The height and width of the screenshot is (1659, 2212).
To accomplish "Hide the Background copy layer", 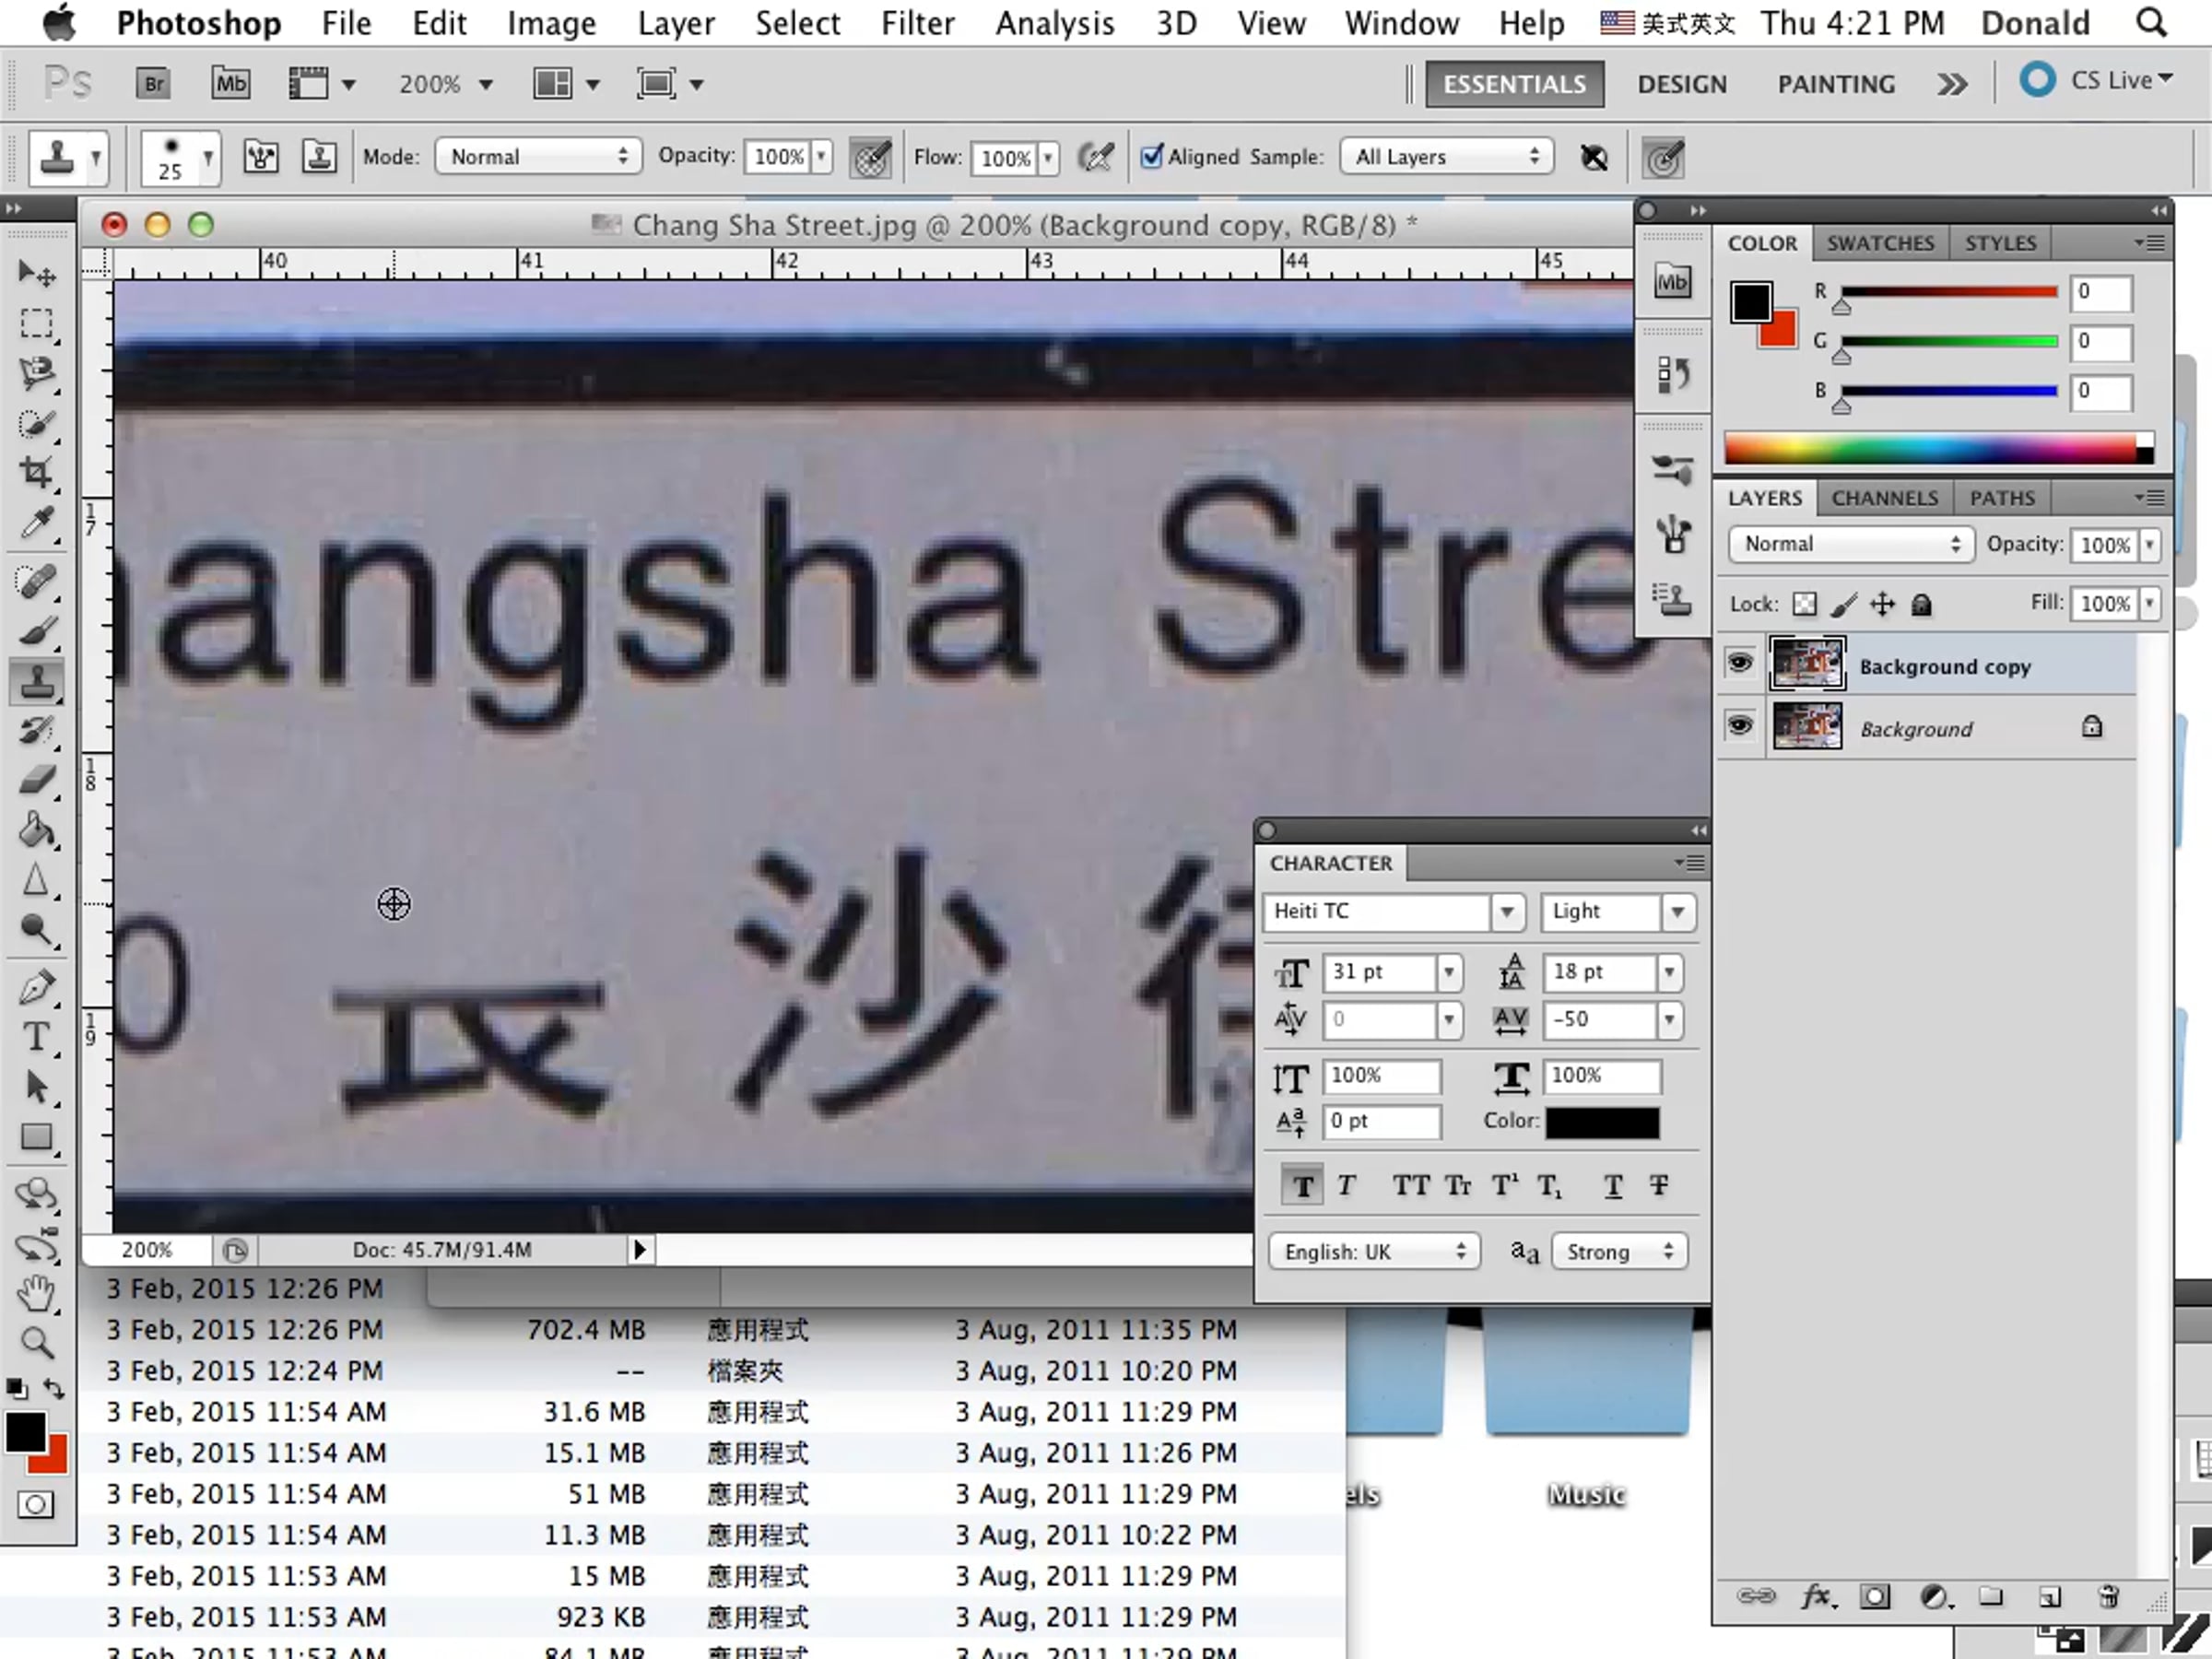I will (1740, 663).
